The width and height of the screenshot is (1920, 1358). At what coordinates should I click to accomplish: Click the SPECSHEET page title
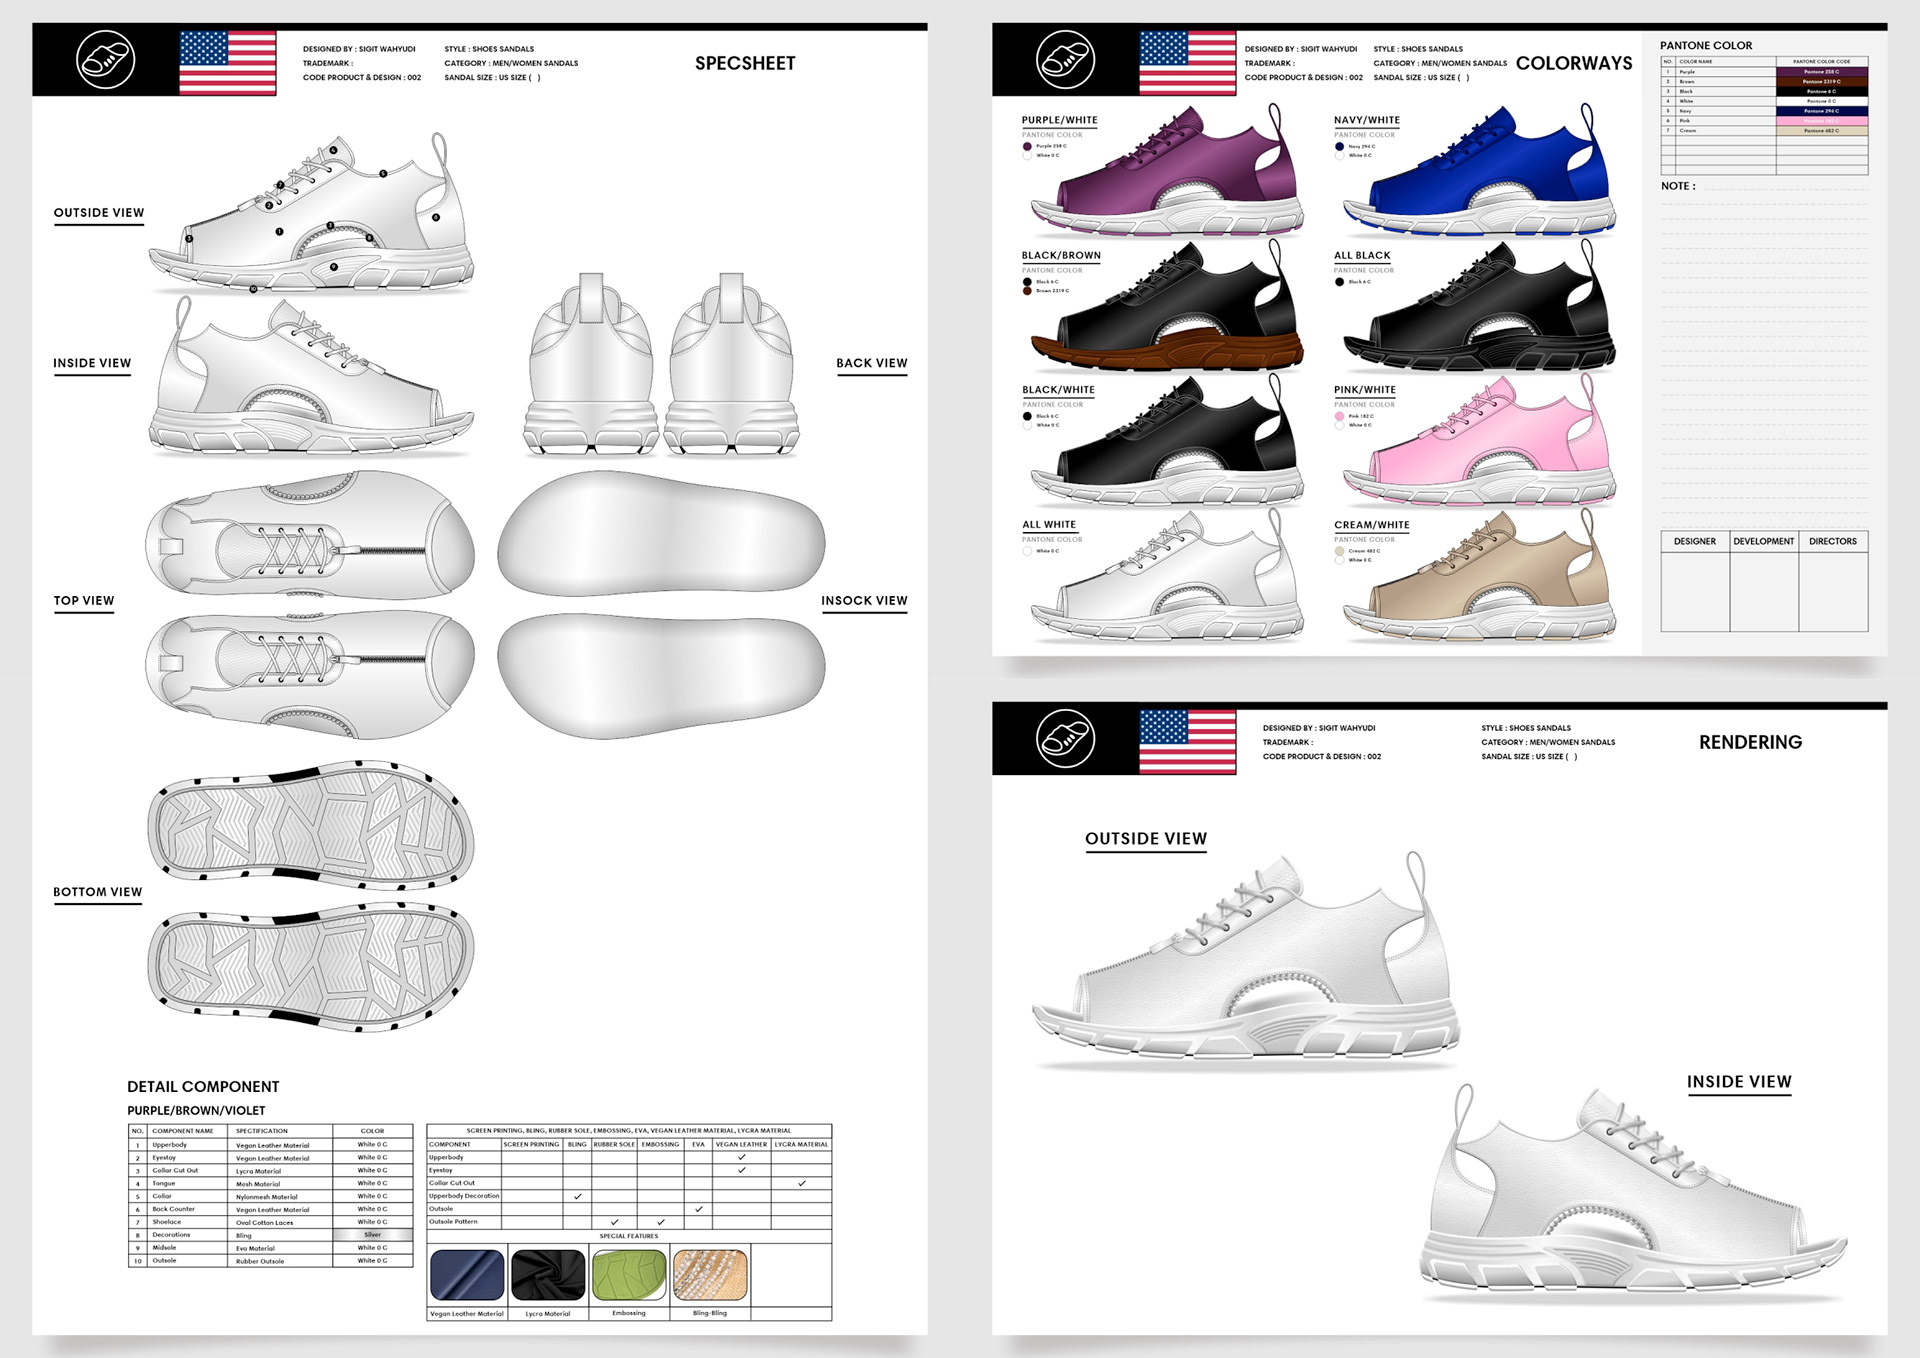pyautogui.click(x=745, y=63)
